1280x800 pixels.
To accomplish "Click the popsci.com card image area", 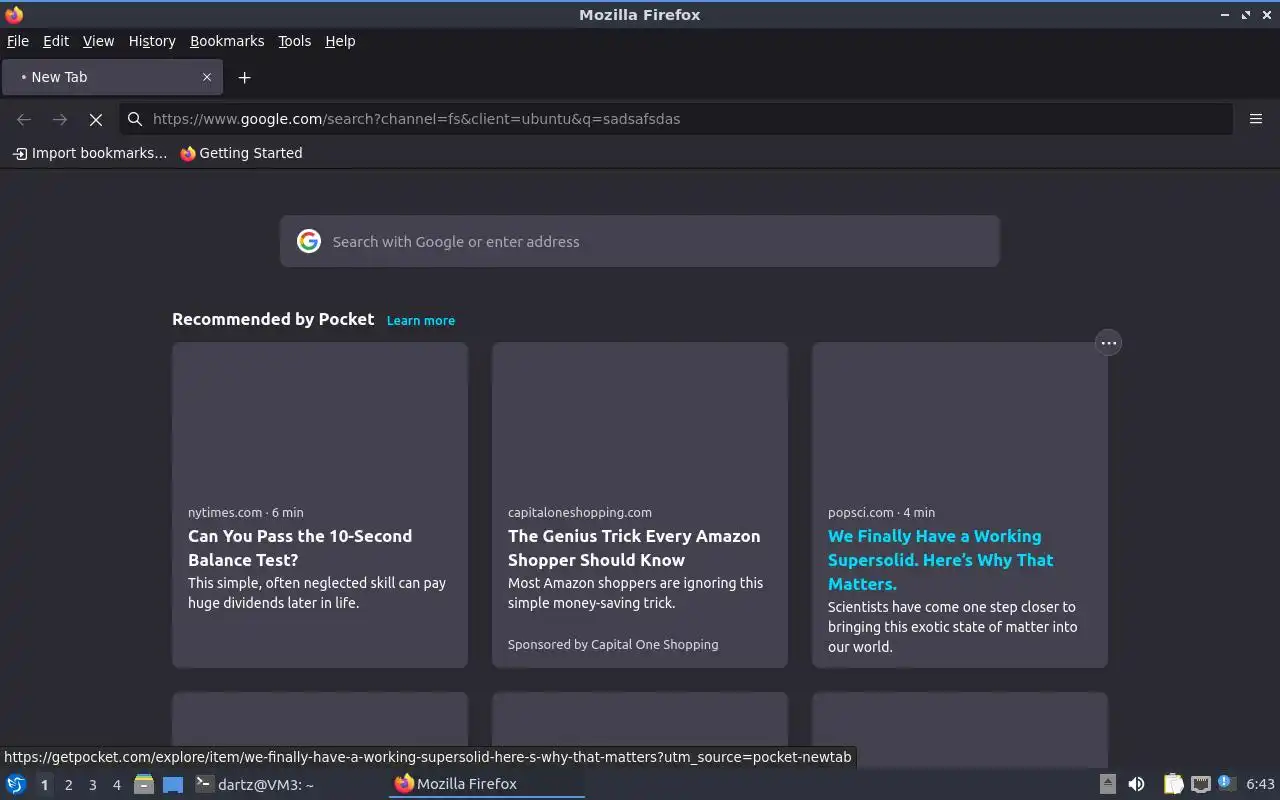I will coord(960,417).
